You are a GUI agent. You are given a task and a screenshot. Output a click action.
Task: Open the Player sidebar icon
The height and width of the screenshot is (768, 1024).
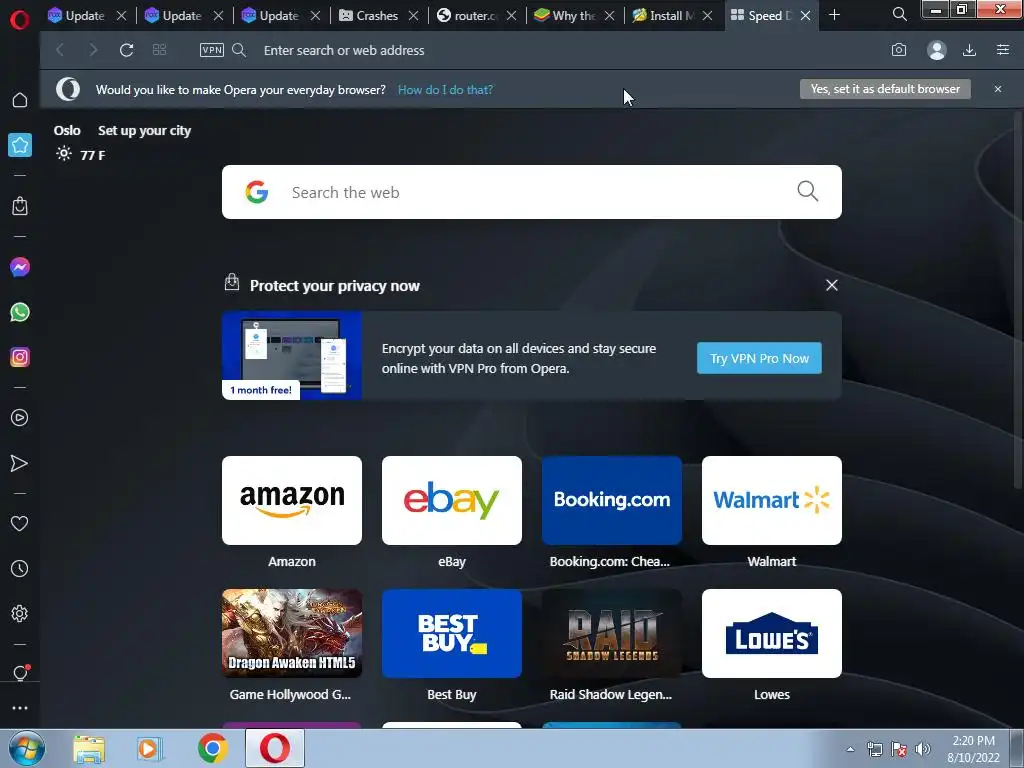click(20, 418)
